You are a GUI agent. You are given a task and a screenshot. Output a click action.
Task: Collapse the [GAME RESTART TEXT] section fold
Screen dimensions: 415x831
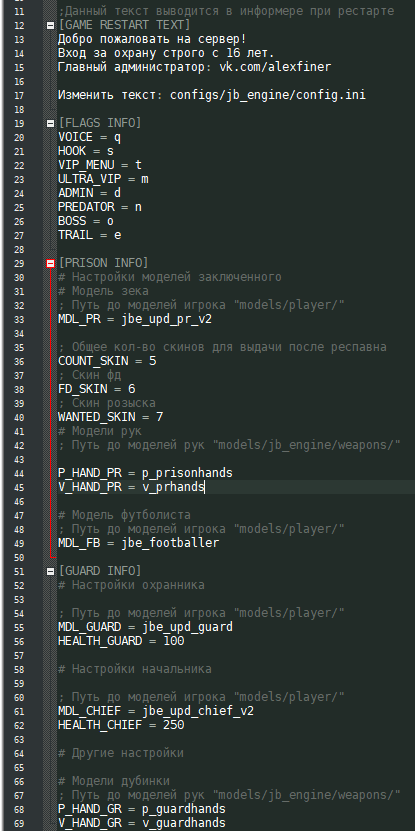(50, 25)
